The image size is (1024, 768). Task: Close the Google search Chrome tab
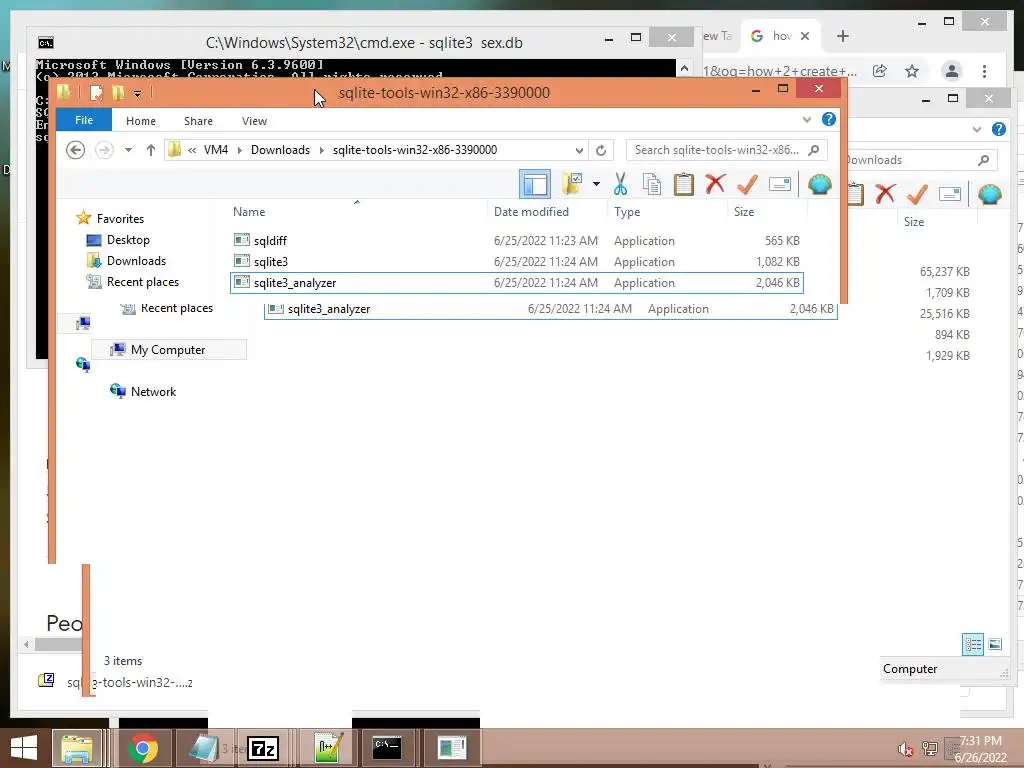coord(805,37)
